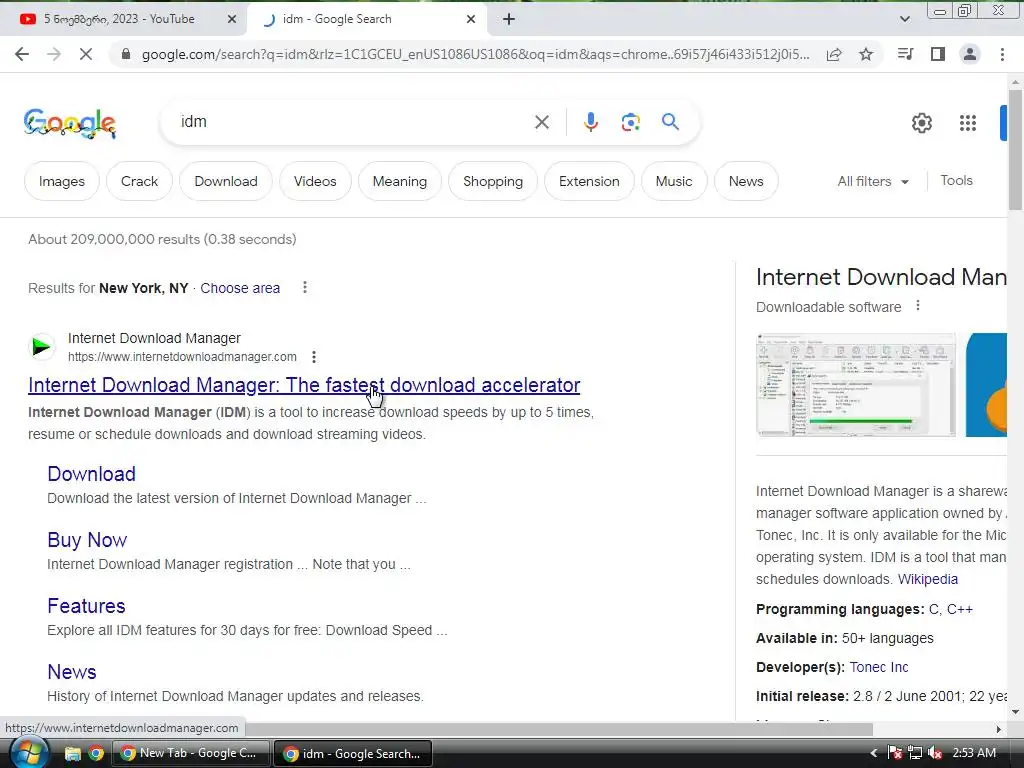The height and width of the screenshot is (768, 1024).
Task: Click the 2:53 AM system clock
Action: [x=974, y=753]
